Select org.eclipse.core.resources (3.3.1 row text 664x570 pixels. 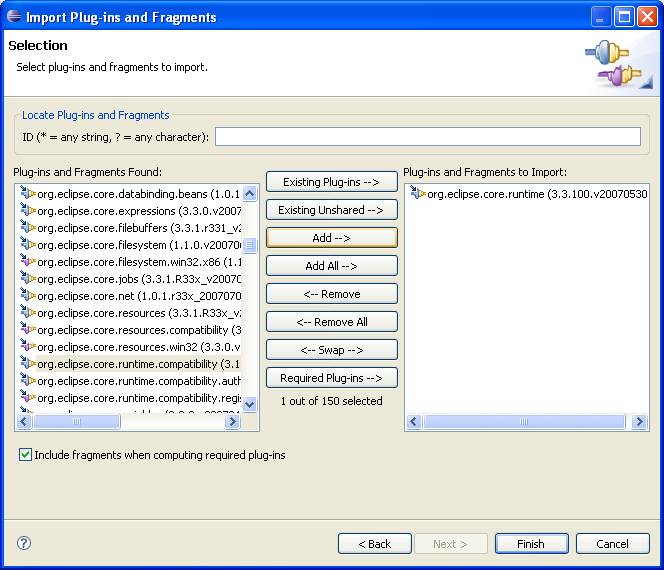point(139,313)
